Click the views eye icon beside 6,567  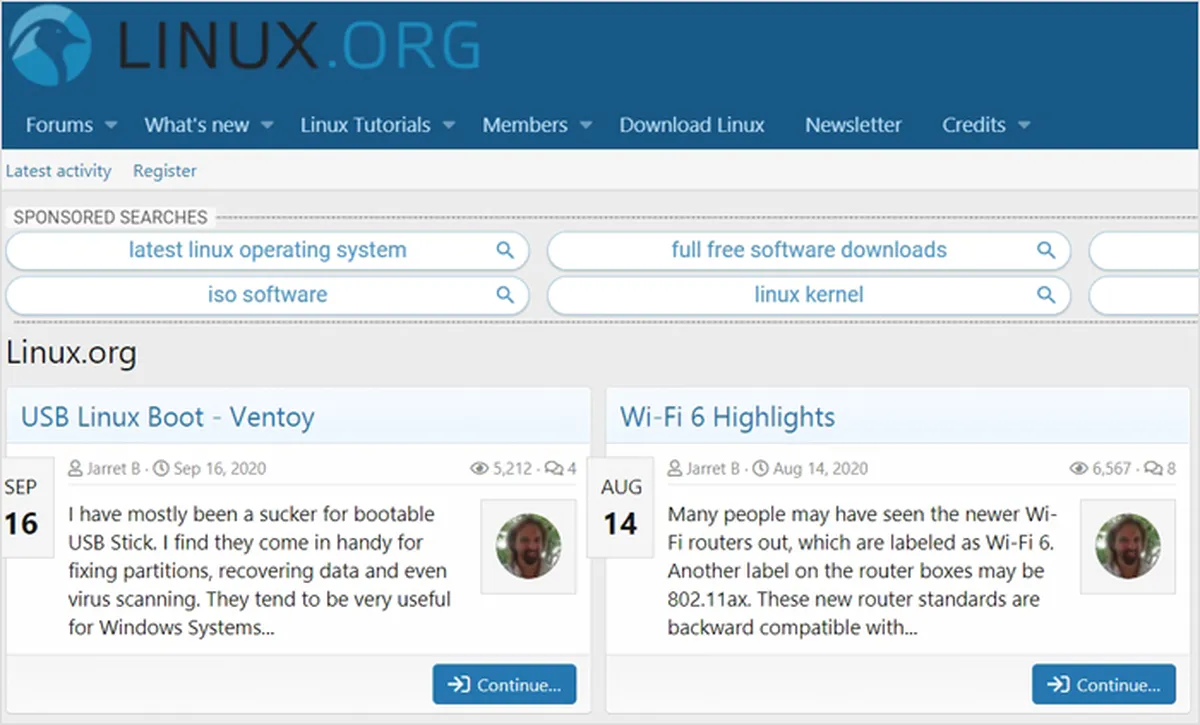pos(1079,468)
